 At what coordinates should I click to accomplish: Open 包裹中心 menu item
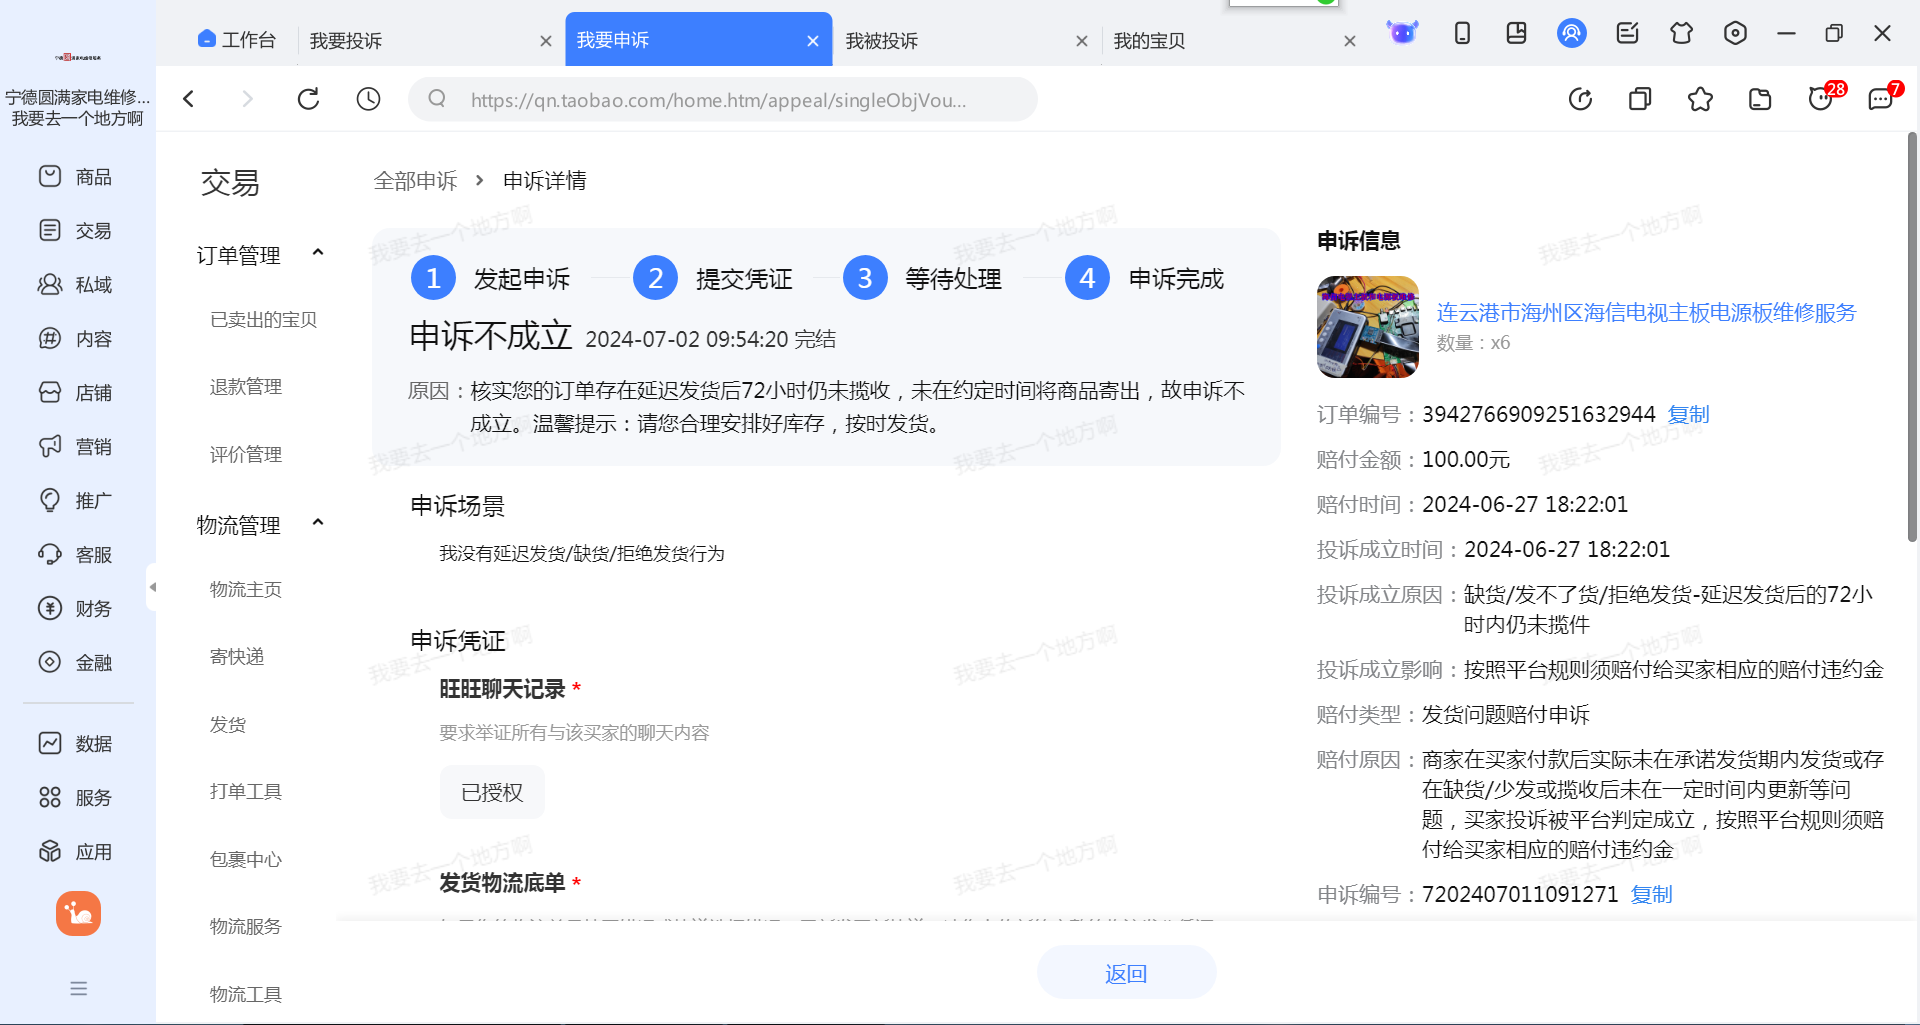click(246, 860)
